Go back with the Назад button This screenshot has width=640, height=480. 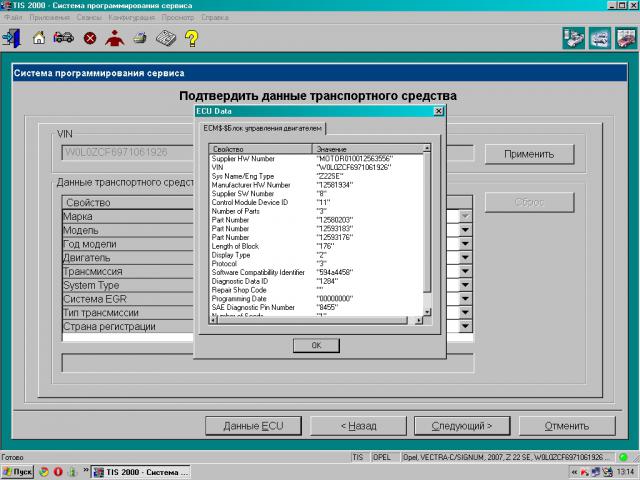pos(358,426)
